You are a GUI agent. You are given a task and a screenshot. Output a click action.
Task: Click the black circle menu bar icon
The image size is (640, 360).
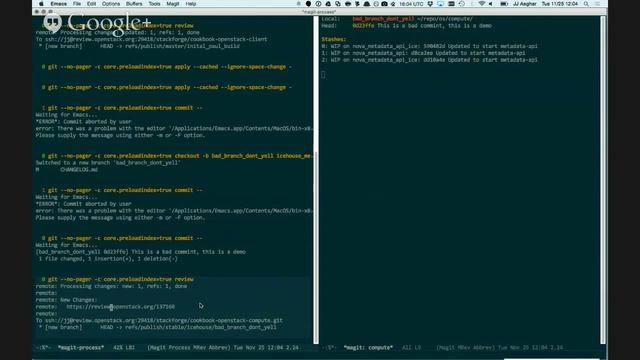tap(308, 4)
